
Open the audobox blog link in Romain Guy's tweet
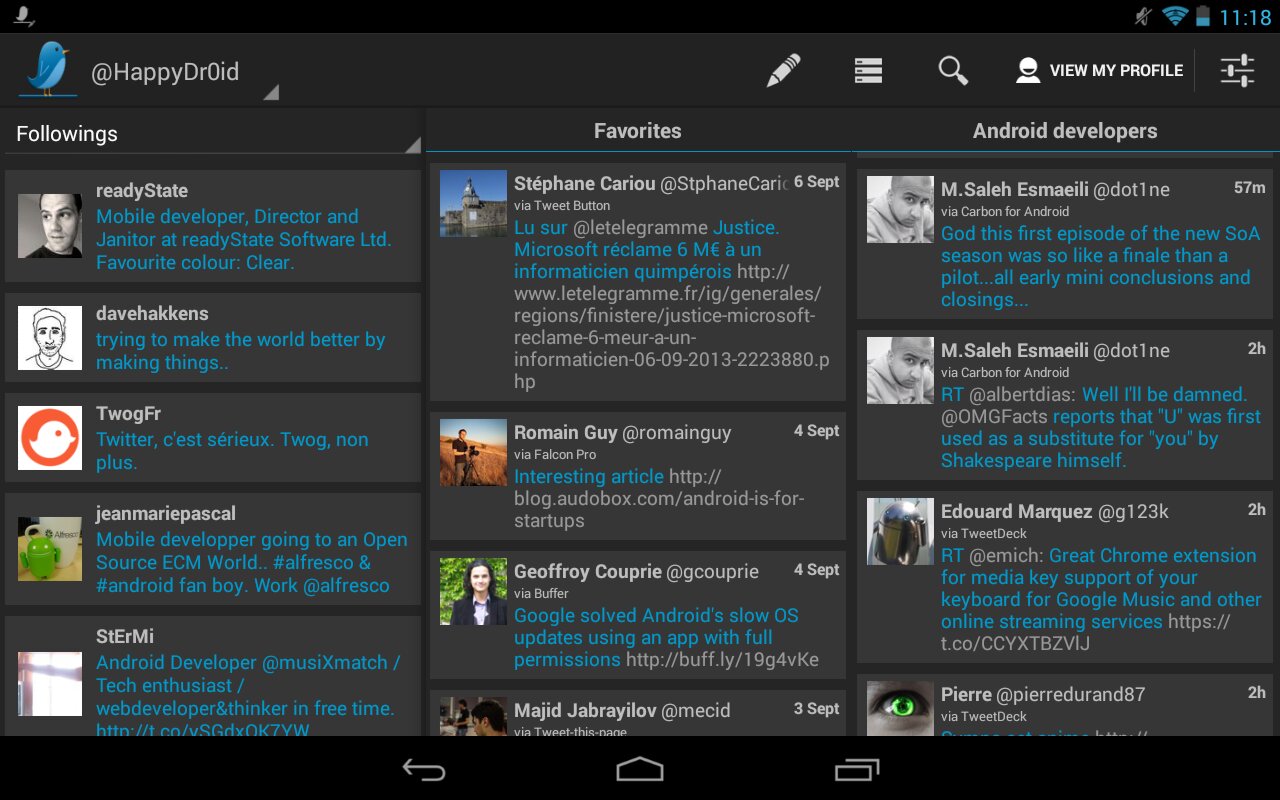point(659,499)
